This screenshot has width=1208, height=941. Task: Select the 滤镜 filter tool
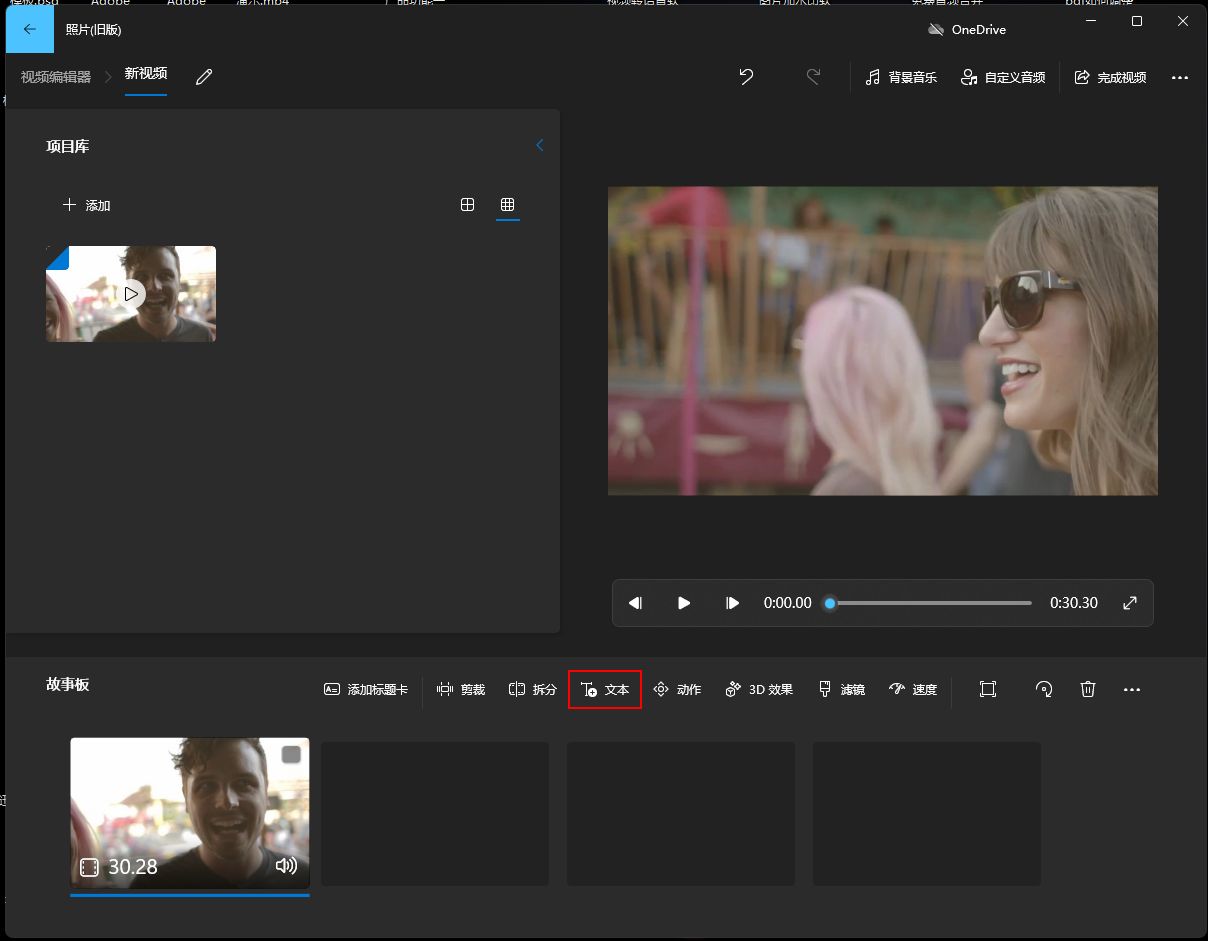841,689
